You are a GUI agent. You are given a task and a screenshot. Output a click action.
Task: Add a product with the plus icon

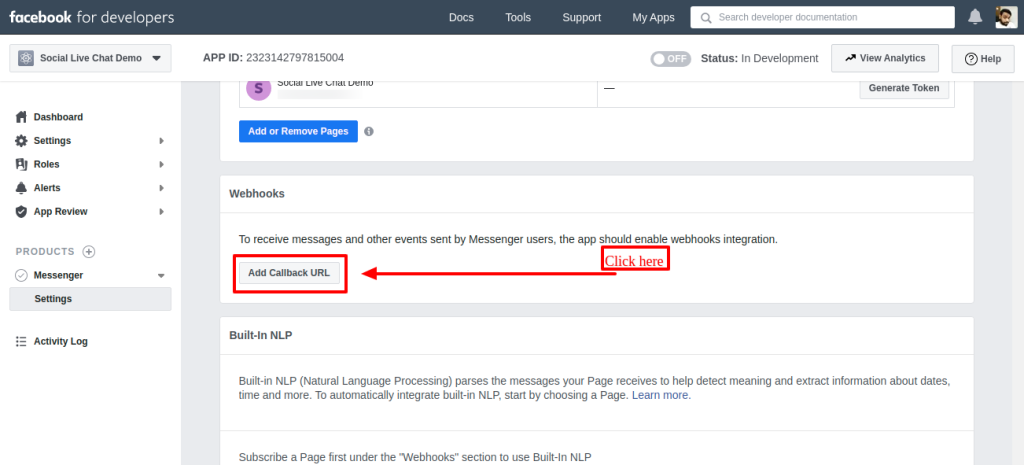pyautogui.click(x=89, y=251)
